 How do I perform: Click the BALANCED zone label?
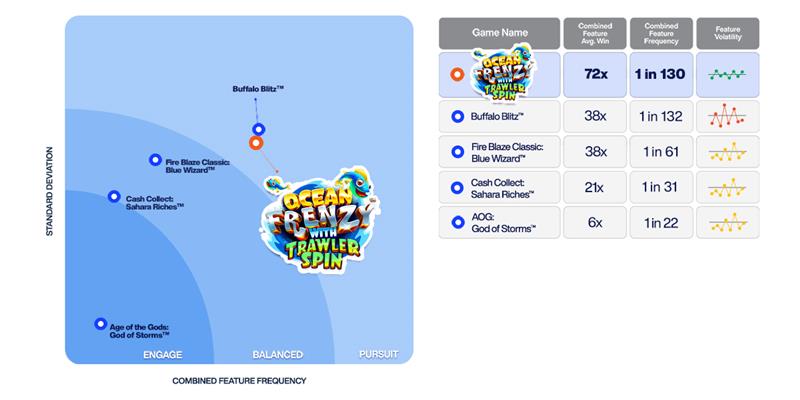point(277,354)
